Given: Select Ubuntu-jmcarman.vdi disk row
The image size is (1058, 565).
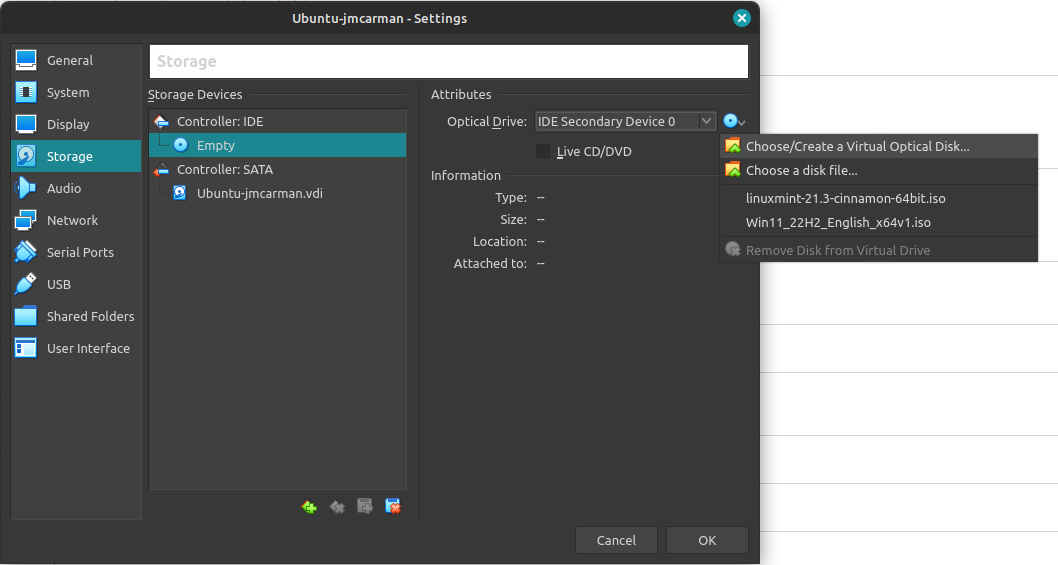Looking at the screenshot, I should (x=277, y=193).
